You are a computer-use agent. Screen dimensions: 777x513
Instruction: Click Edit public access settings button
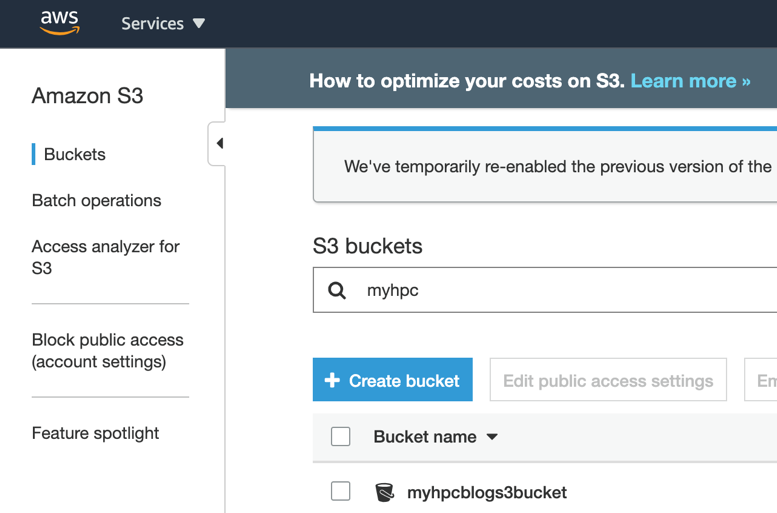[608, 381]
